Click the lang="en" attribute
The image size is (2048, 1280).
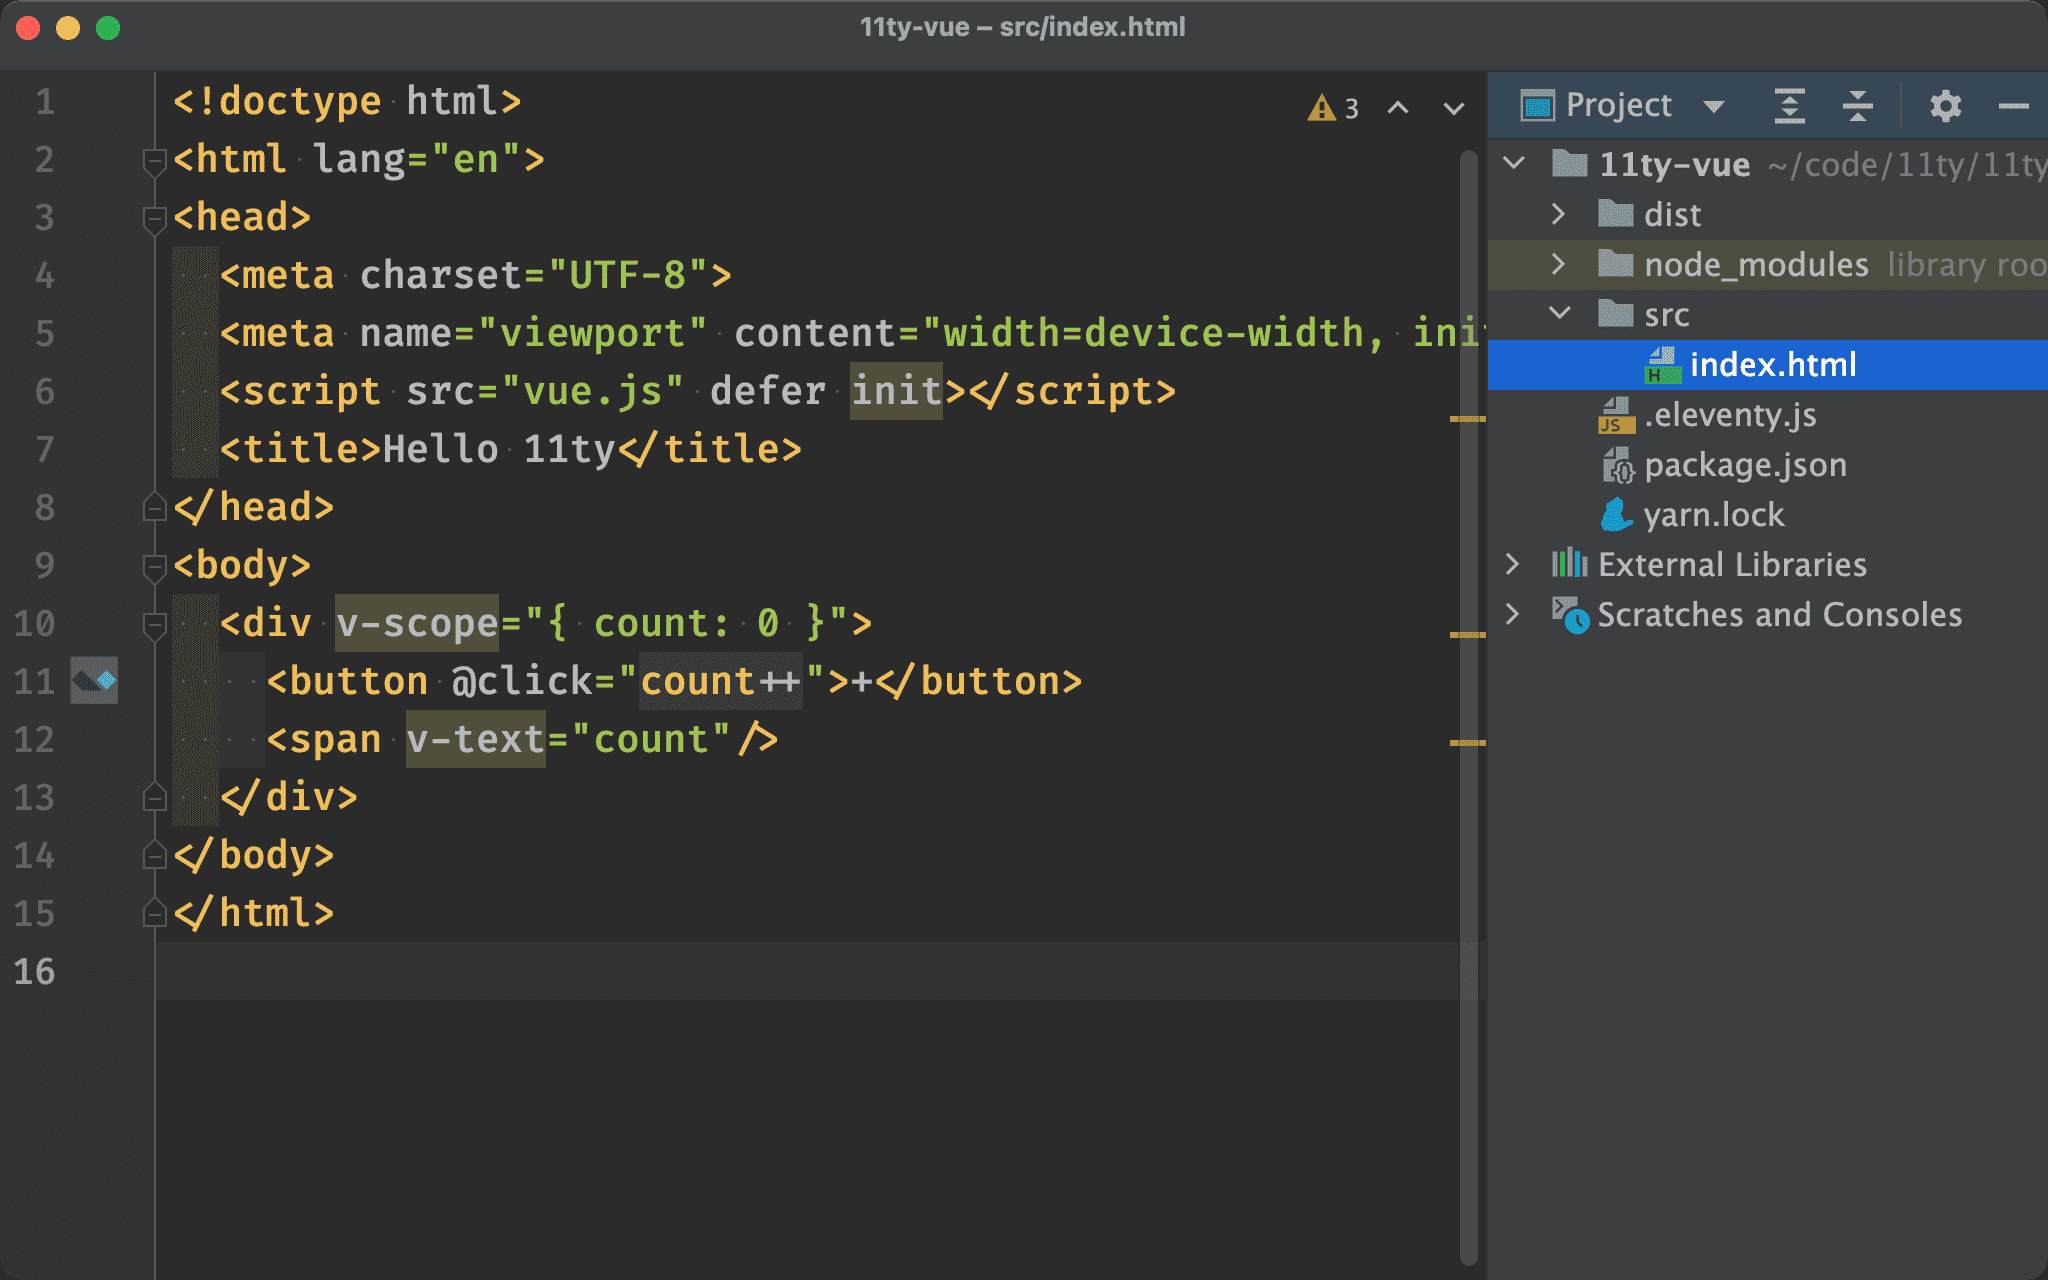coord(417,158)
